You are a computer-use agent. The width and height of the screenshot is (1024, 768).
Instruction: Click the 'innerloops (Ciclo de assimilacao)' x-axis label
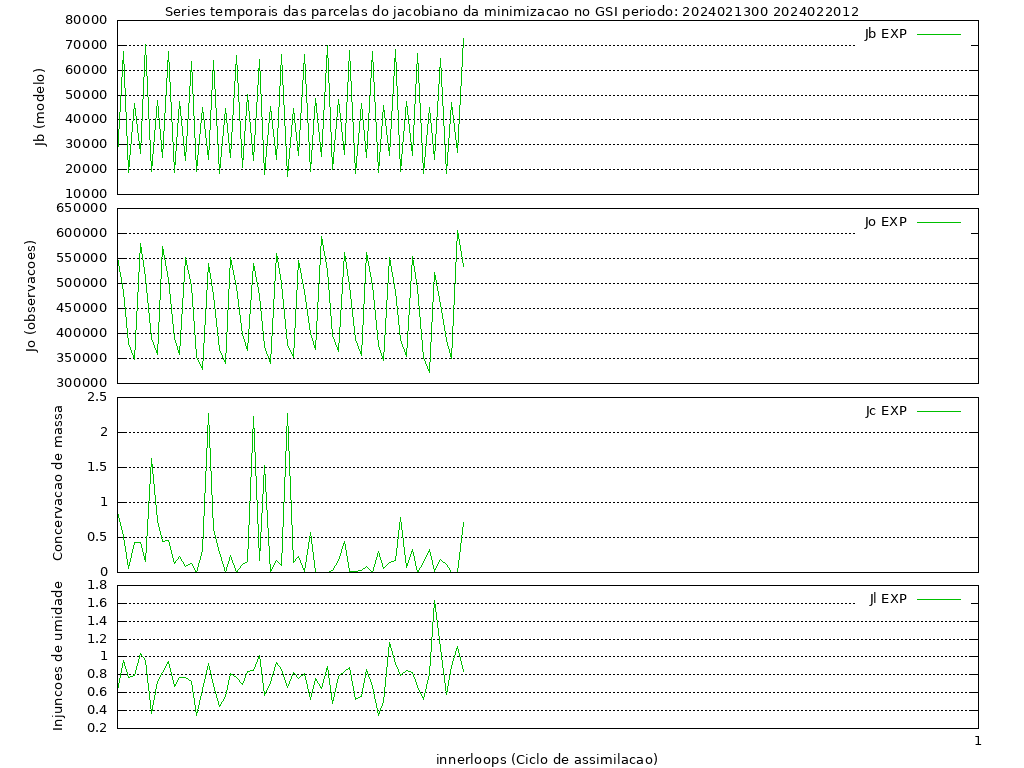tap(547, 758)
